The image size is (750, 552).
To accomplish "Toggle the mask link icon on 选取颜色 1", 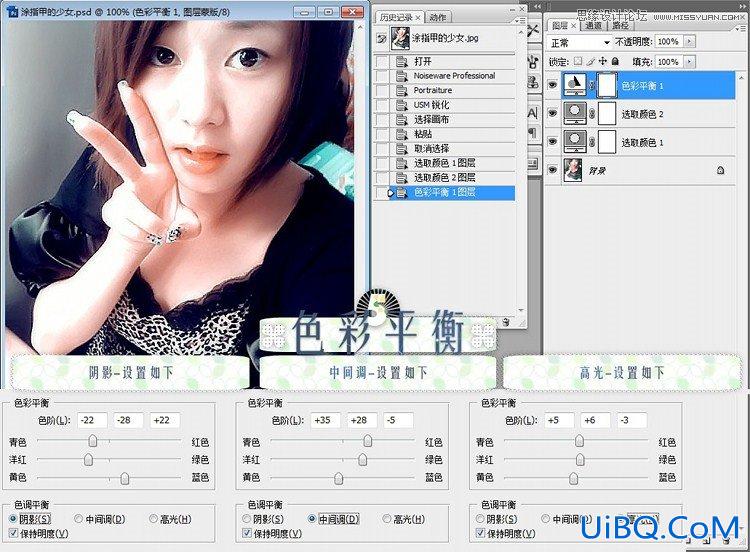I will click(592, 143).
